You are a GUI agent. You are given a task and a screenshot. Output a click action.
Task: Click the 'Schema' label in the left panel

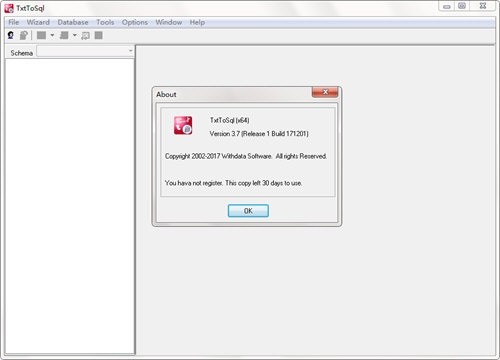click(x=21, y=53)
